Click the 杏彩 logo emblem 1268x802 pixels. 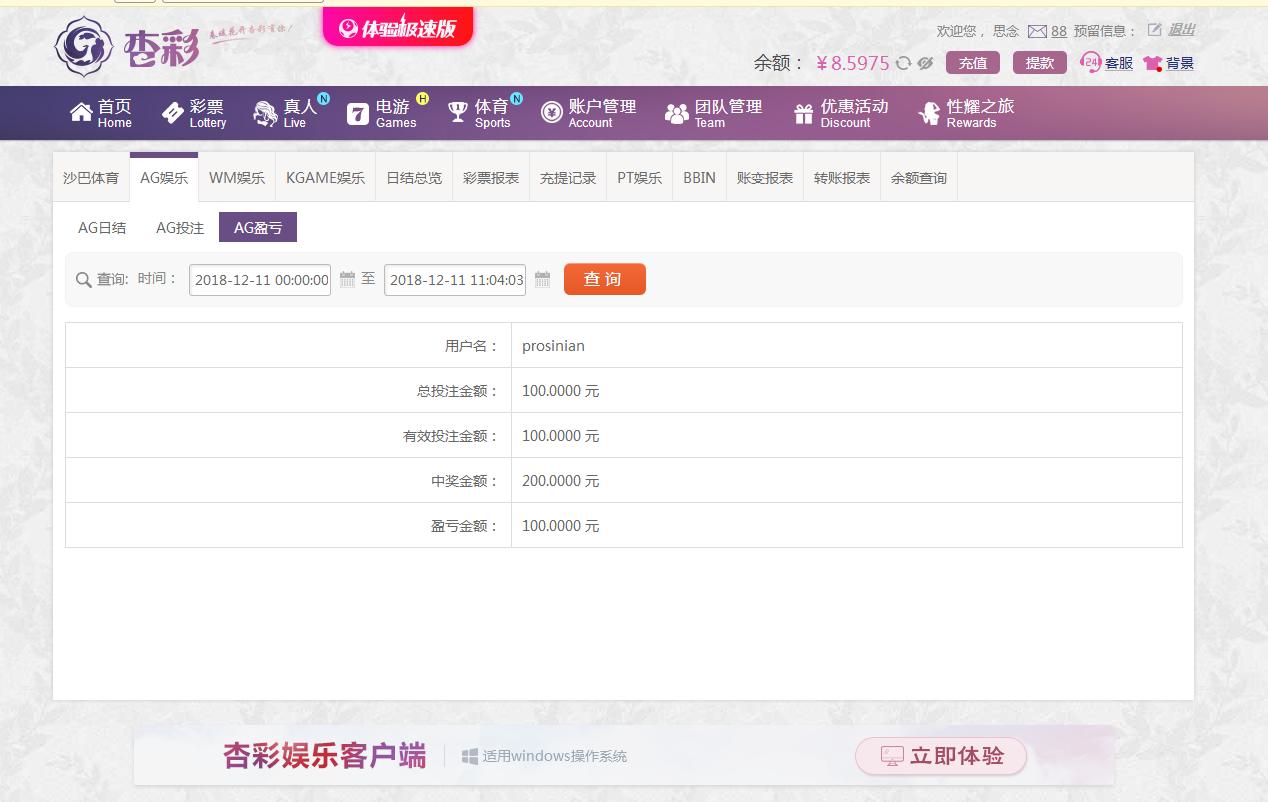[x=84, y=46]
